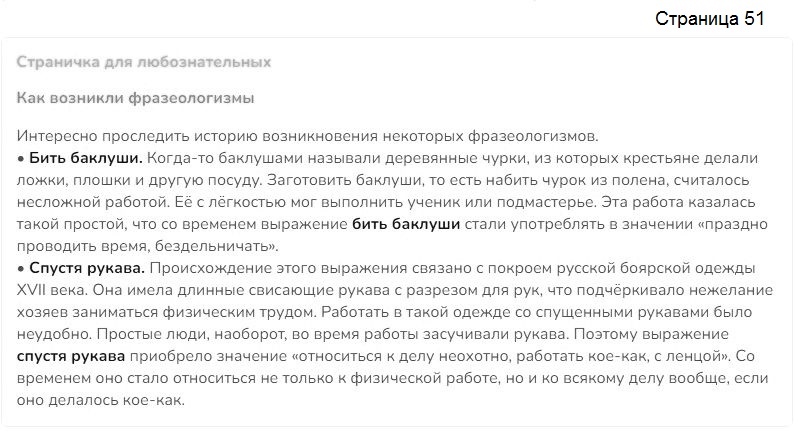Click the bold 'бить баклуши' mid-paragraph
The width and height of the screenshot is (794, 431).
coord(406,224)
